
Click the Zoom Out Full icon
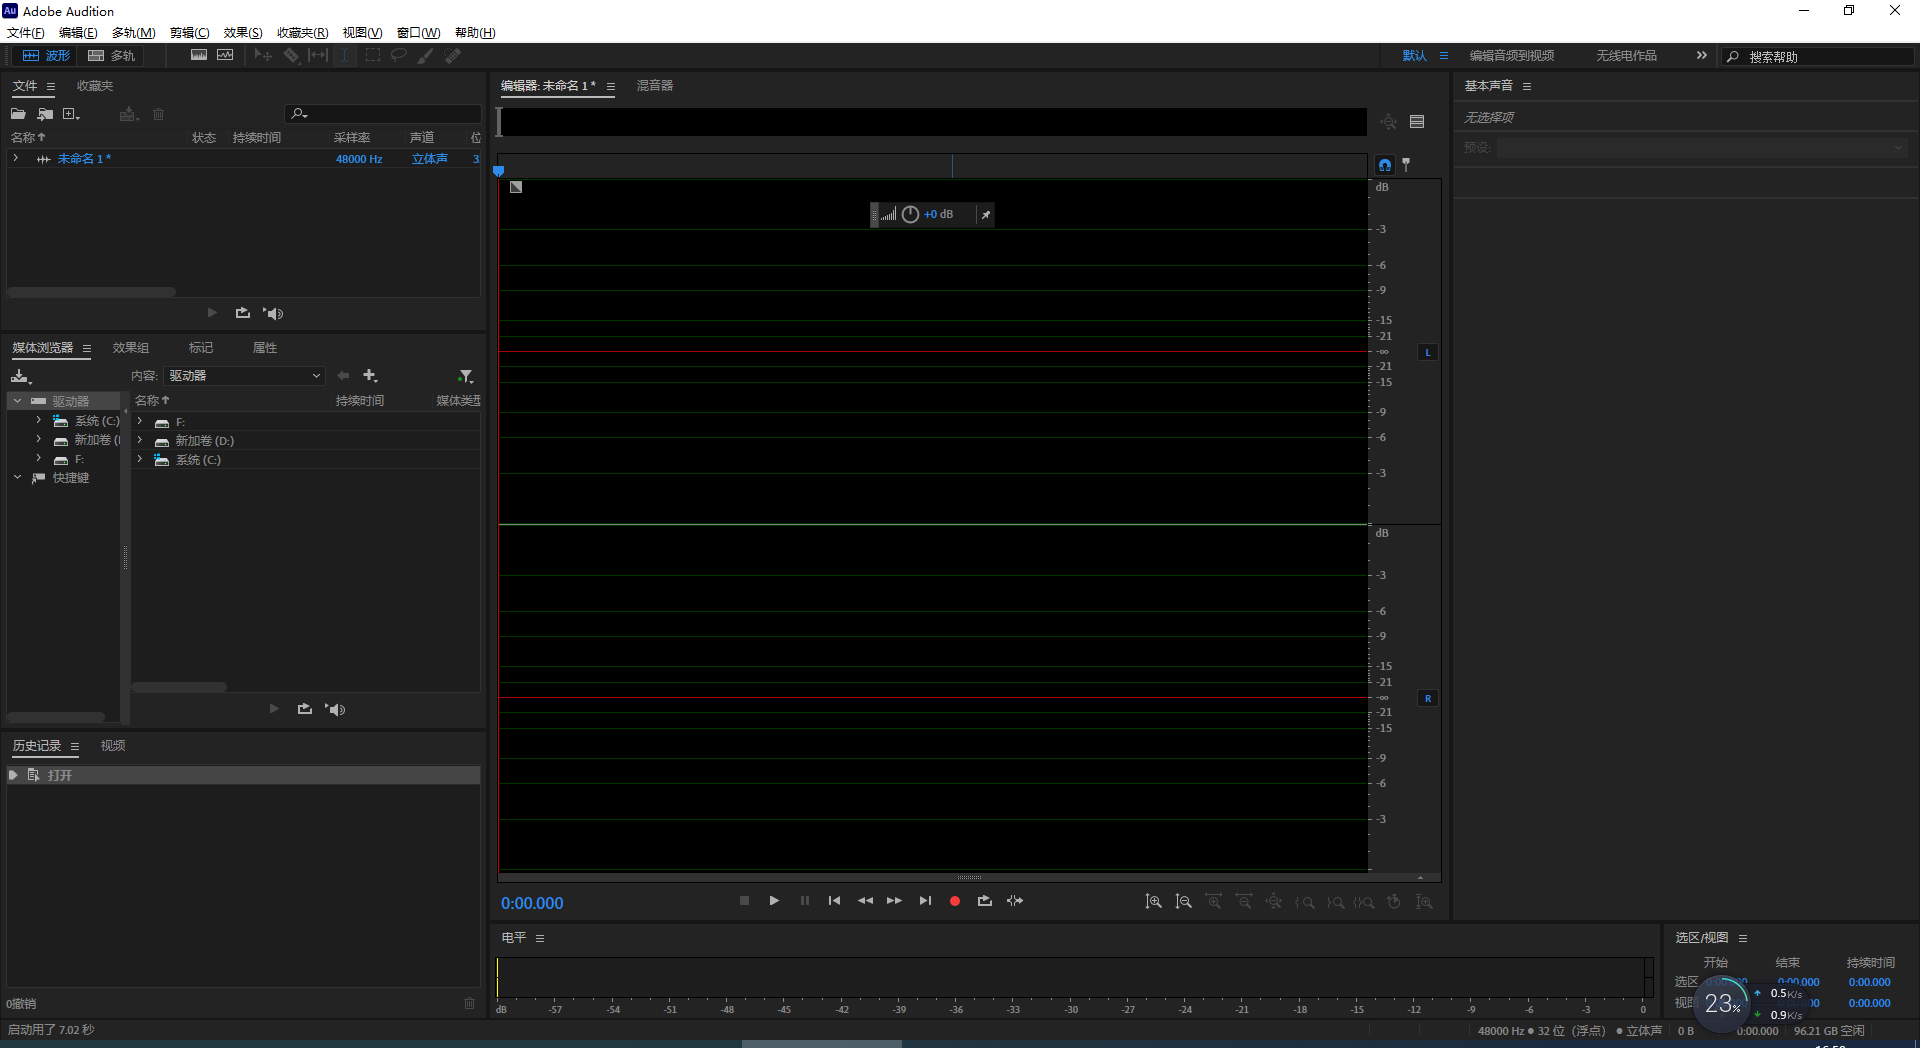pyautogui.click(x=1274, y=902)
